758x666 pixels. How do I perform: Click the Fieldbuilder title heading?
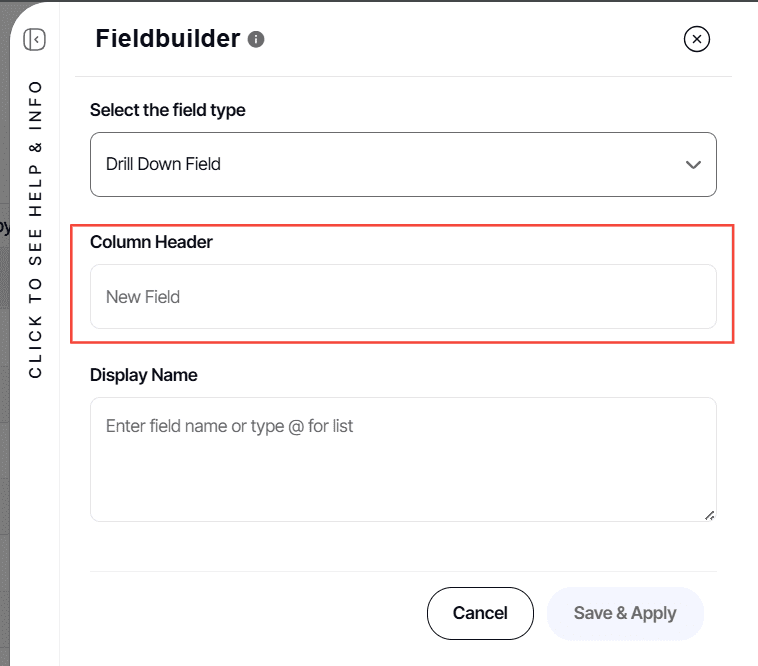168,39
